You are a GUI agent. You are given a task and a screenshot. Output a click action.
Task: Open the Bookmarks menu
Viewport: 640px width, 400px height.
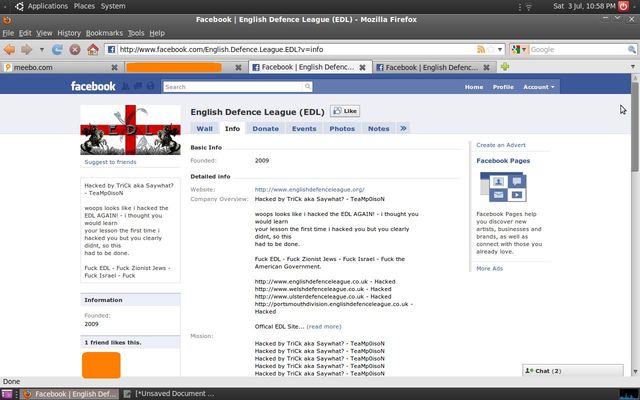104,33
